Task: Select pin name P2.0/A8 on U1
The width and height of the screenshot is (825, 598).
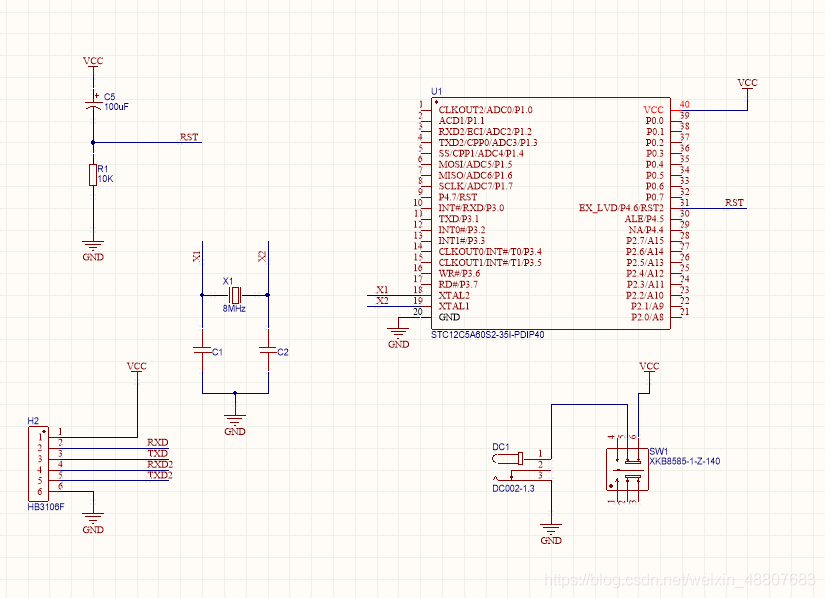Action: coord(648,317)
